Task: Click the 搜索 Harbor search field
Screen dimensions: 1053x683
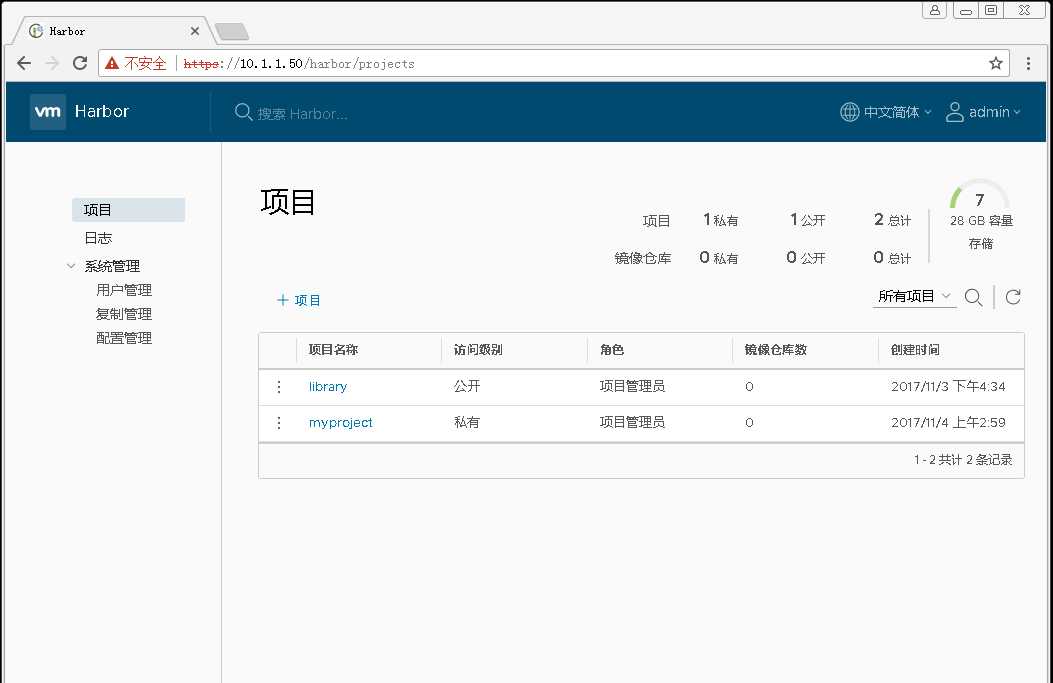Action: click(302, 113)
